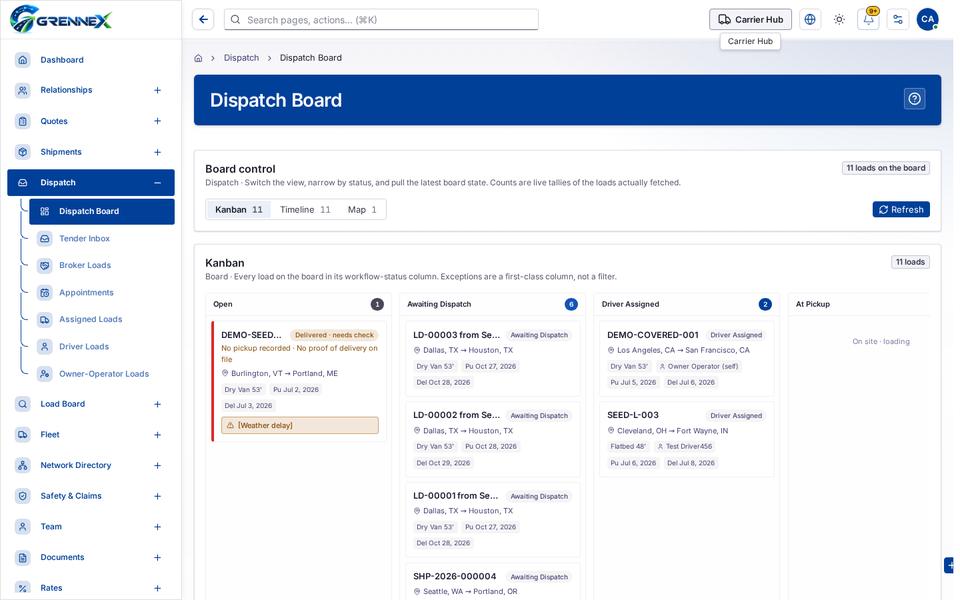Open the Carrier Hub button
Viewport: 960px width, 600px height.
751,20
